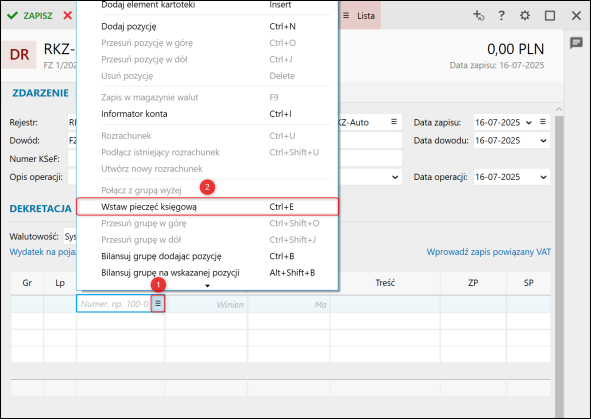Expand the Data dowodu date dropdown
591x419 pixels.
543,141
